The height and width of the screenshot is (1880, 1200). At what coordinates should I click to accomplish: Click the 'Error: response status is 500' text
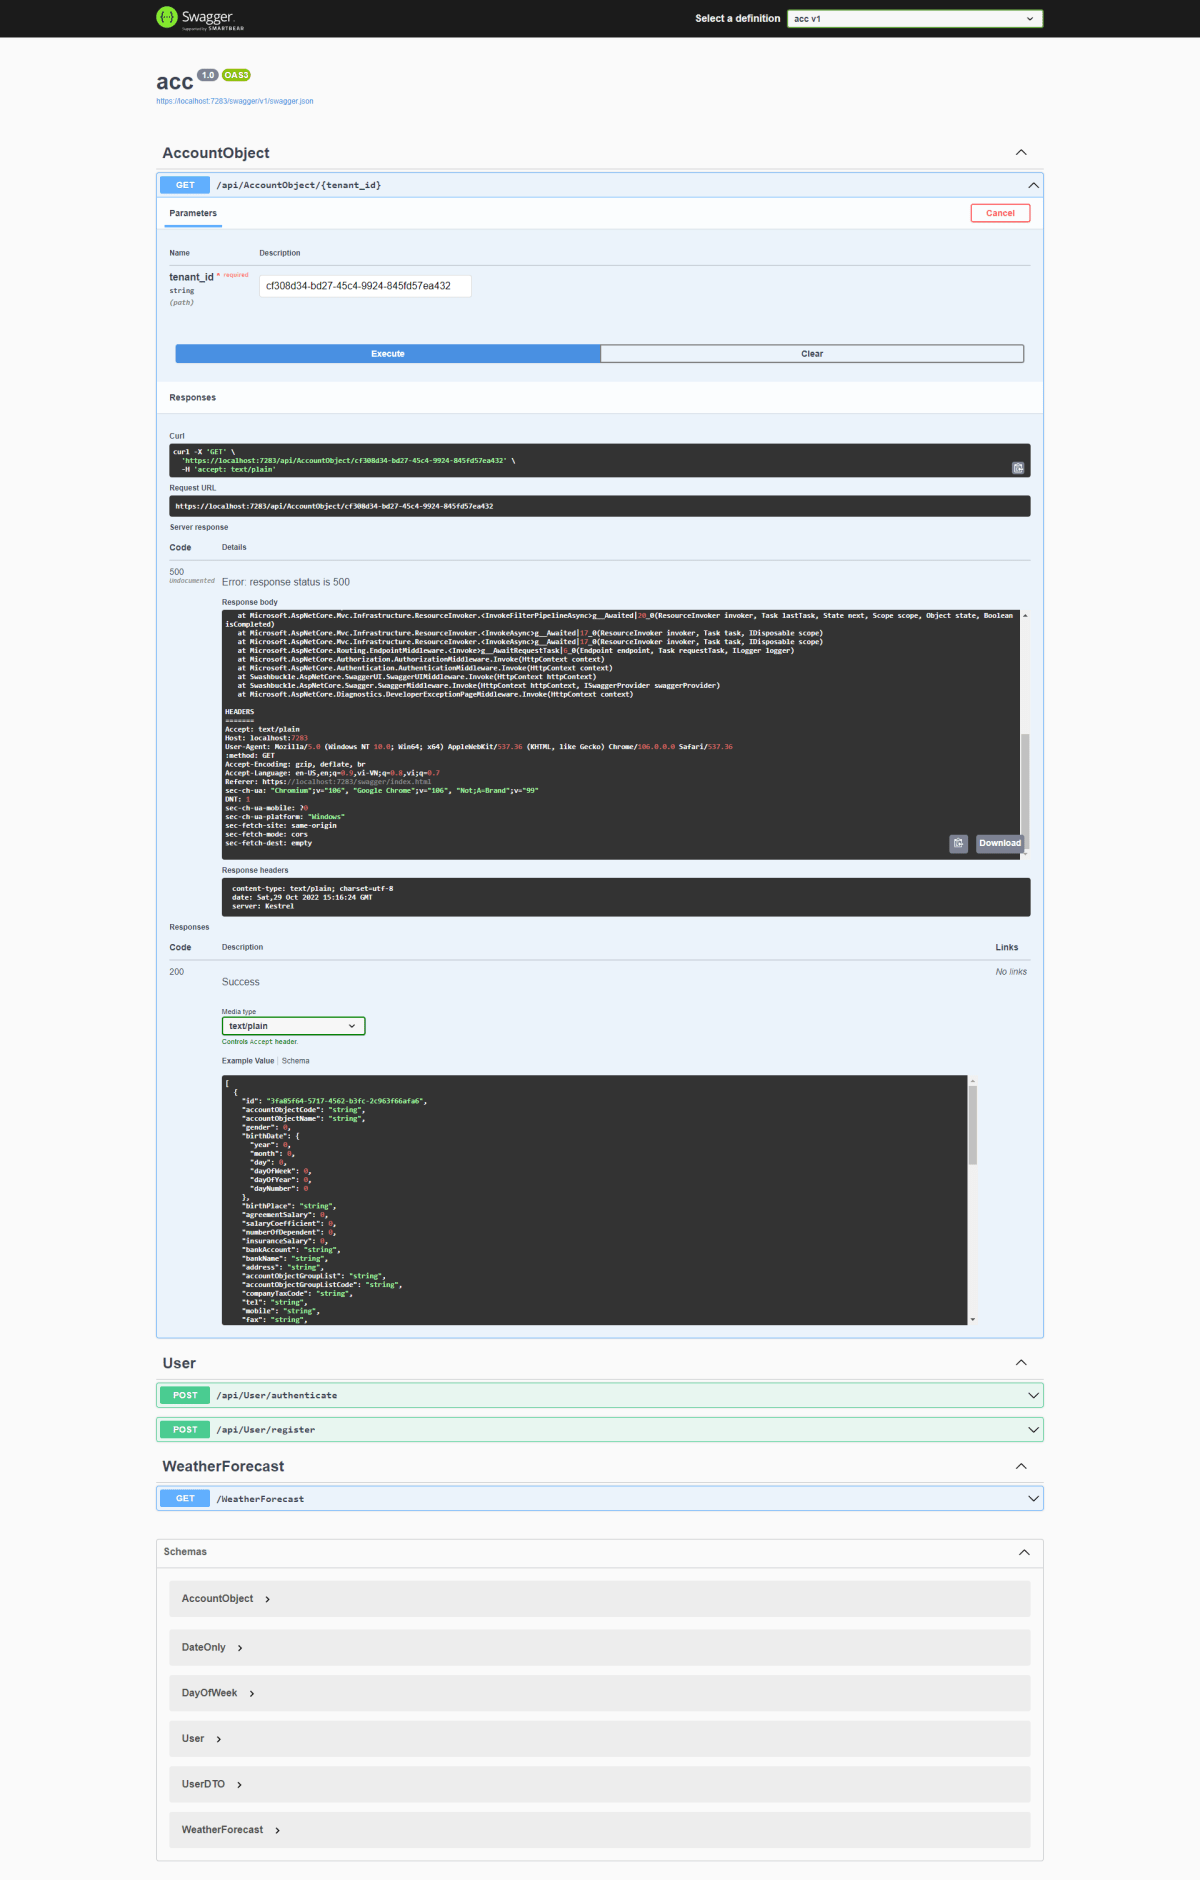tap(286, 582)
